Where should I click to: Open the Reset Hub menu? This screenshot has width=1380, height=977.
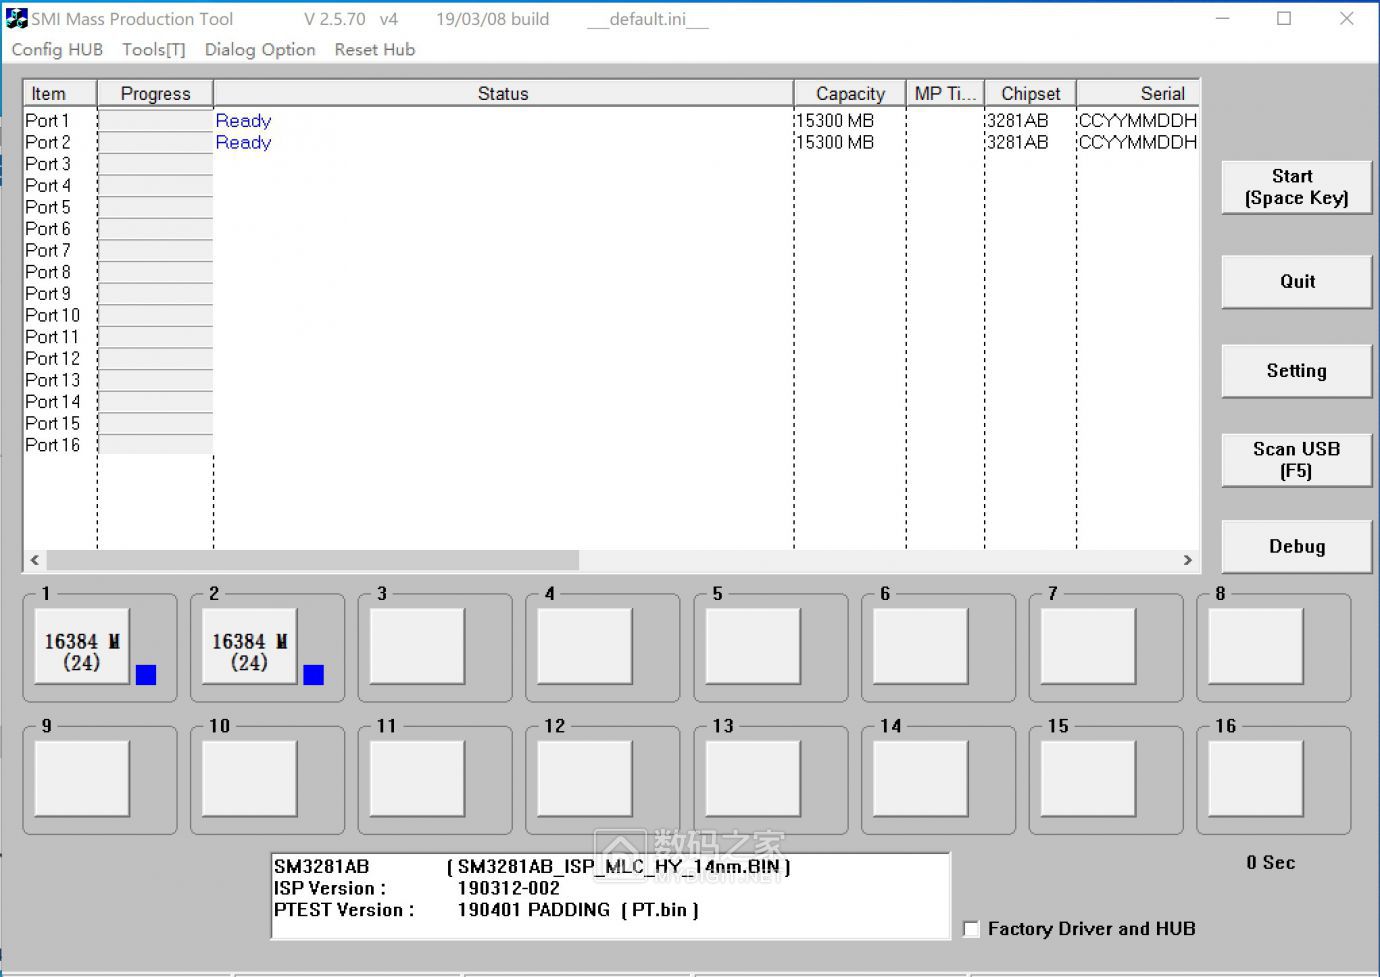[374, 50]
